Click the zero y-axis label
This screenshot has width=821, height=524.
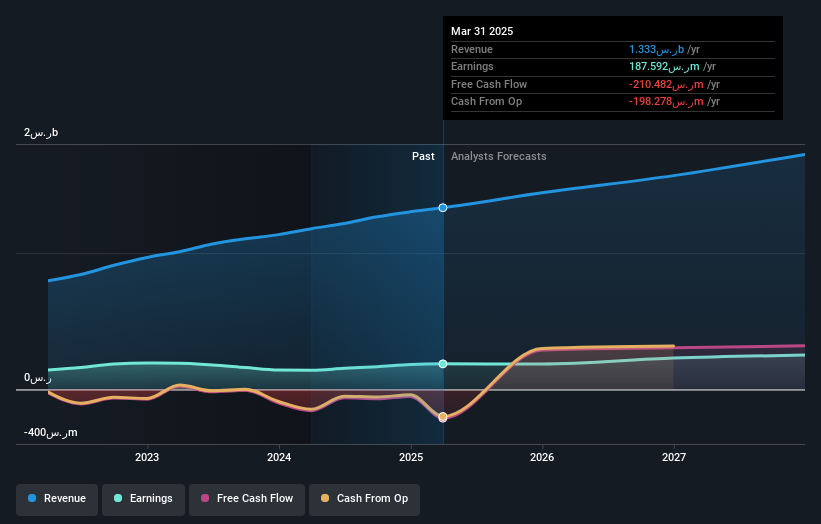[38, 377]
